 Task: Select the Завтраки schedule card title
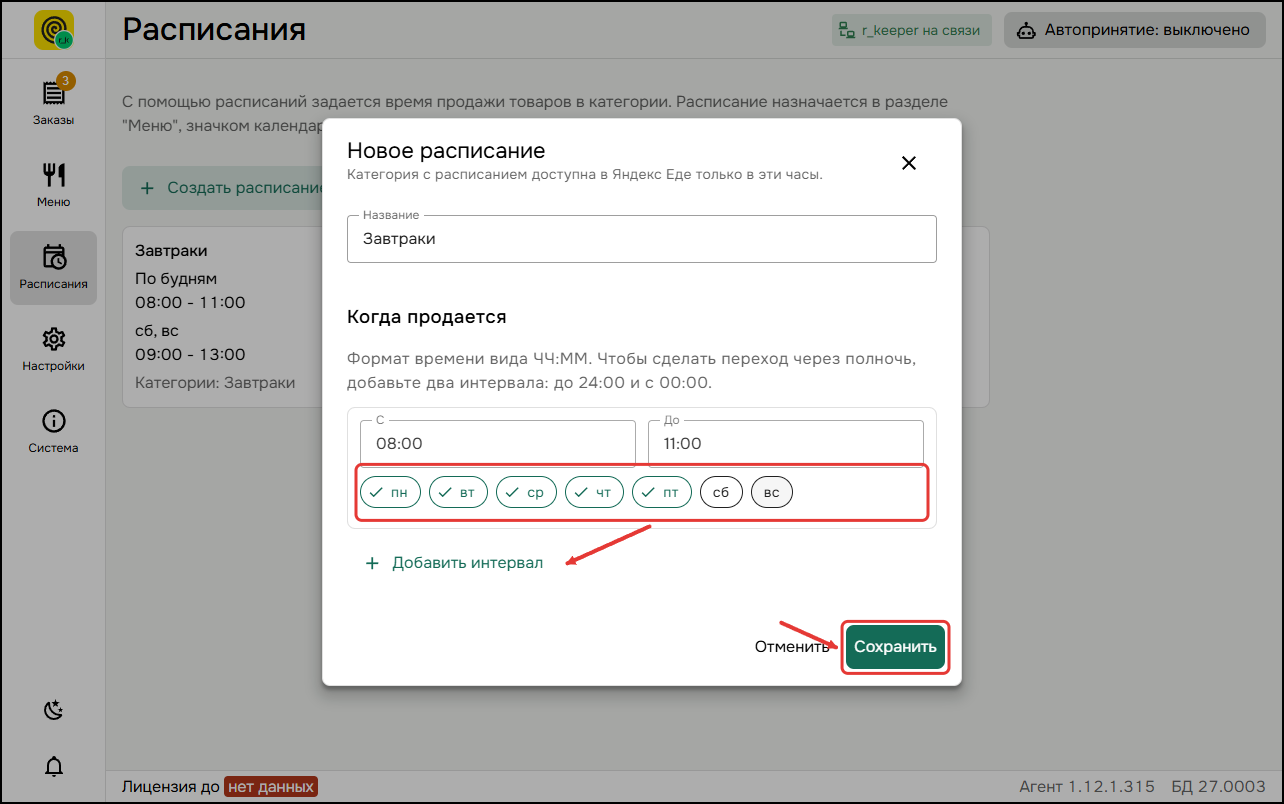(x=171, y=251)
